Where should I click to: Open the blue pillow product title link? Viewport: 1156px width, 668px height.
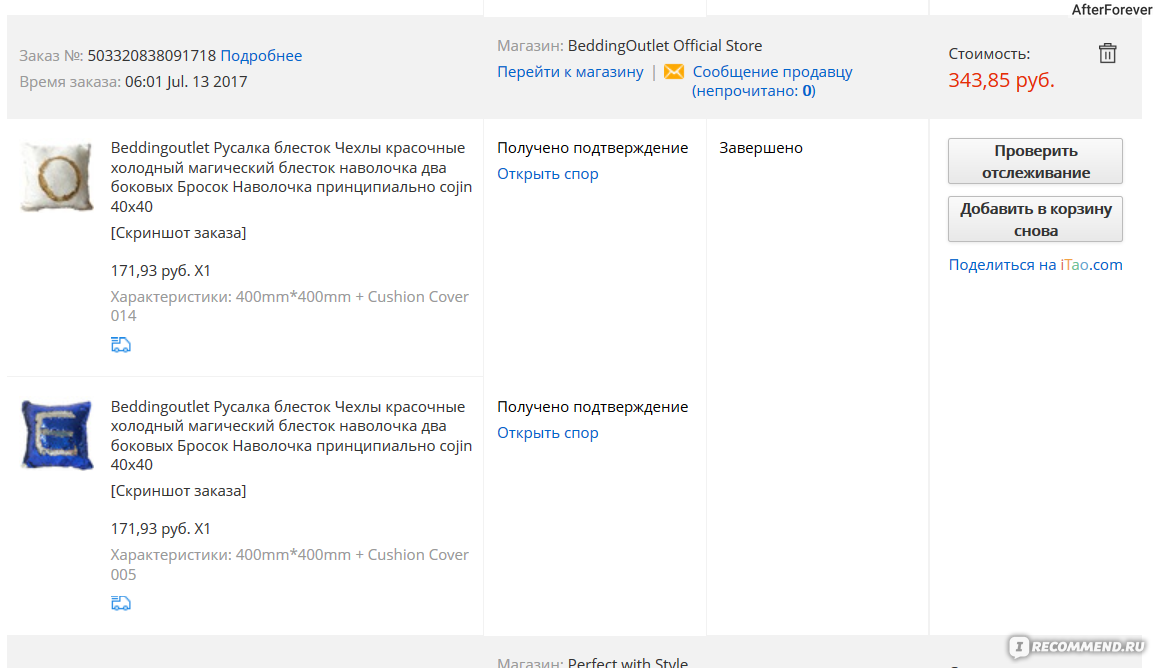(x=291, y=435)
